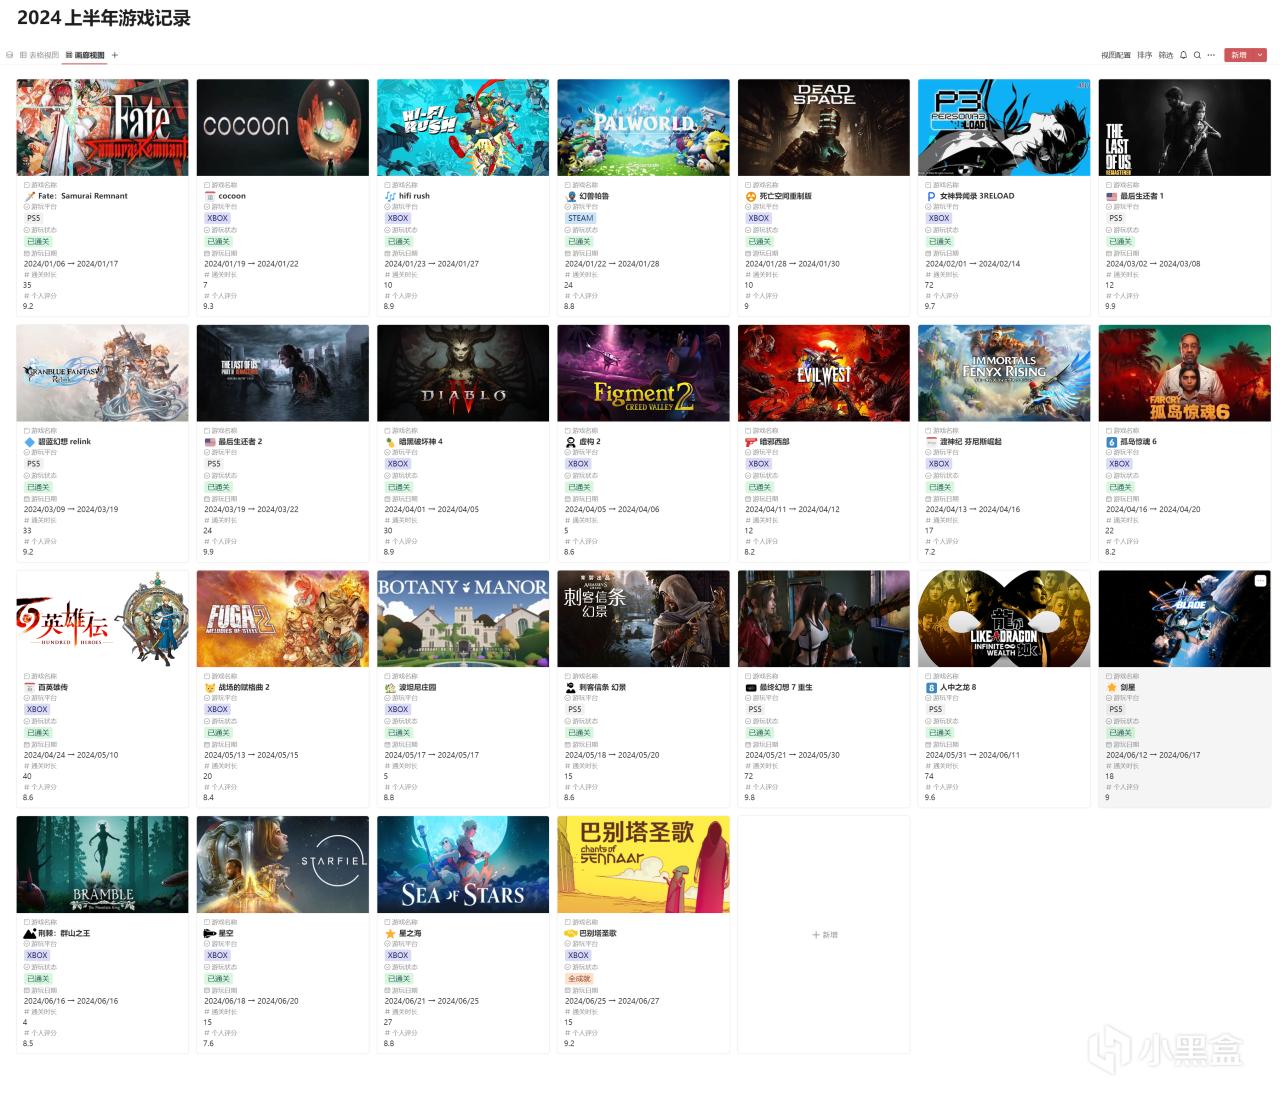Image resolution: width=1280 pixels, height=1101 pixels.
Task: Click the STEAM platform tag on 幻兽帕鲁
Action: tap(580, 218)
